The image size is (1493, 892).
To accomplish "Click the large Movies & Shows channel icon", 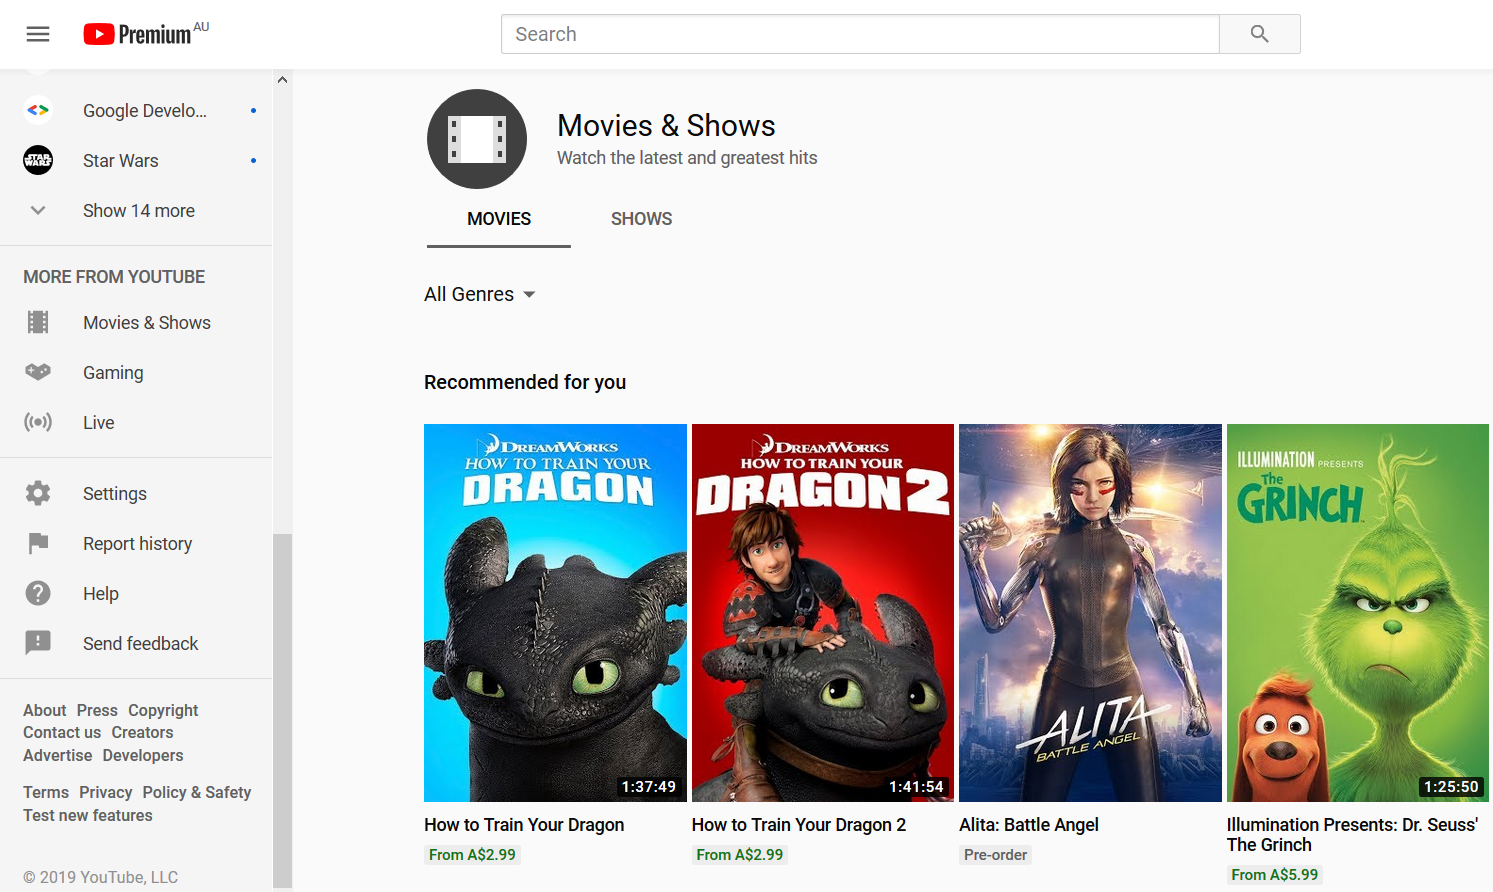I will click(477, 139).
